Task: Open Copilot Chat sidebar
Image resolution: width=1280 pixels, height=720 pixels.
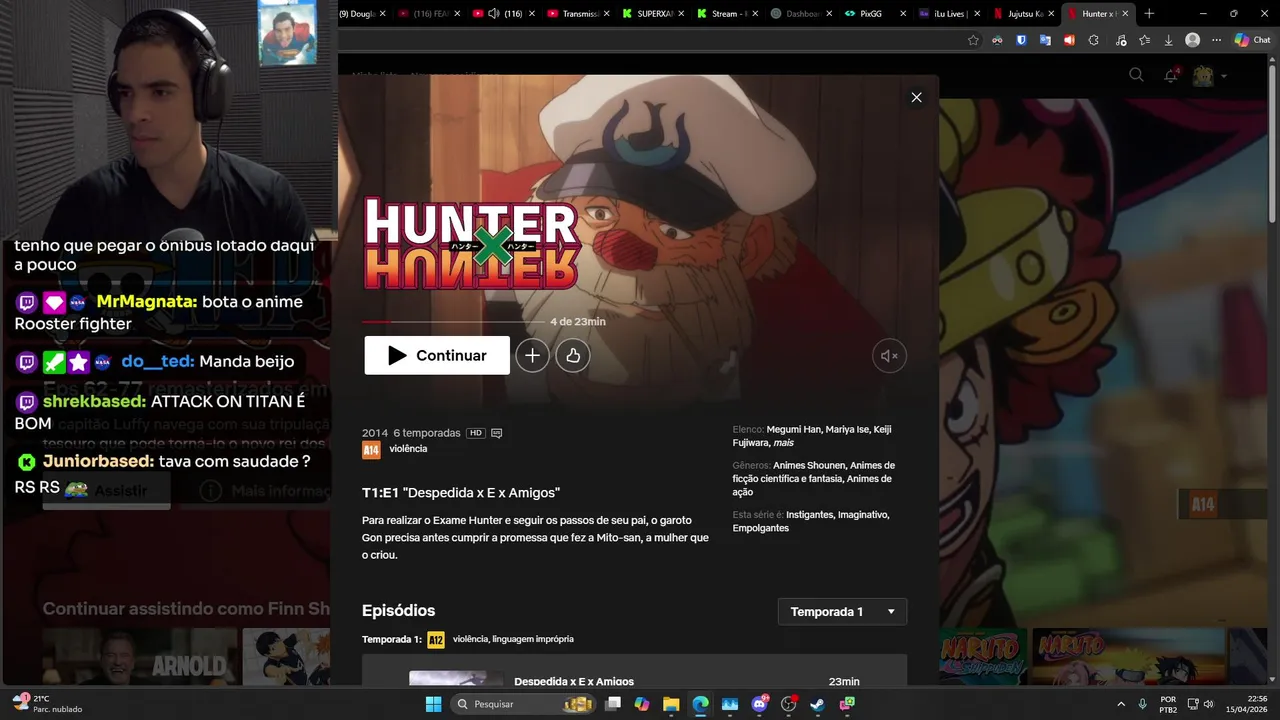Action: [x=1254, y=40]
